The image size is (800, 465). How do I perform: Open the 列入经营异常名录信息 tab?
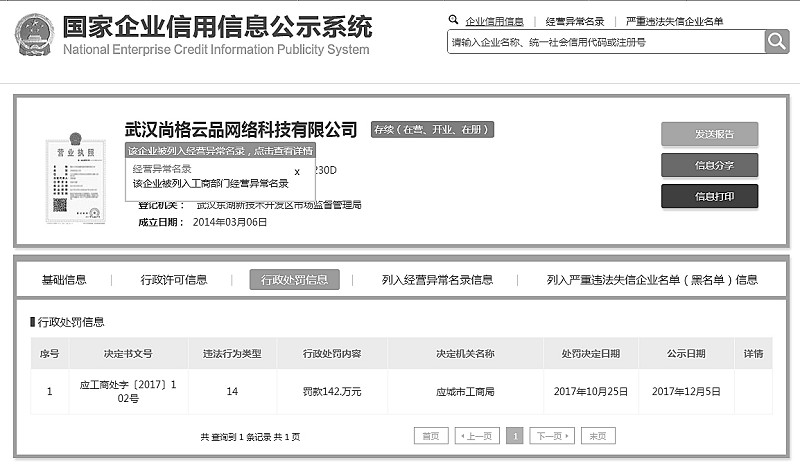[437, 280]
